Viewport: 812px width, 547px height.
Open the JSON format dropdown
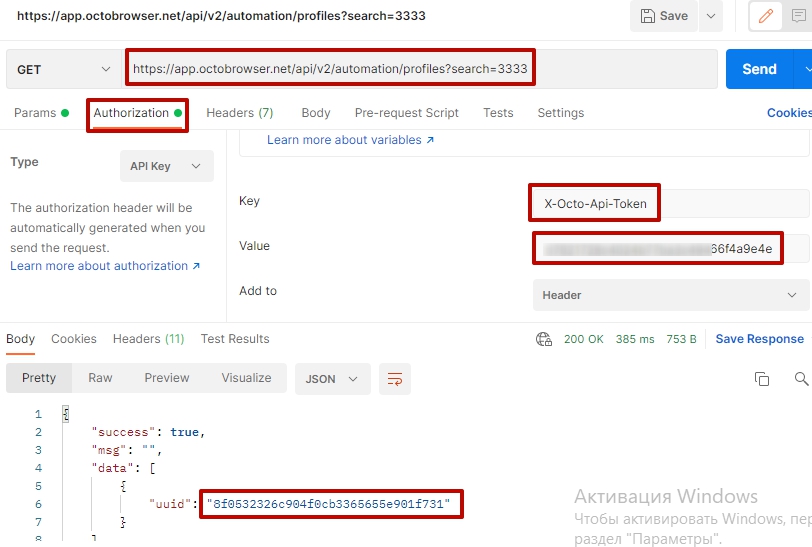pos(332,379)
